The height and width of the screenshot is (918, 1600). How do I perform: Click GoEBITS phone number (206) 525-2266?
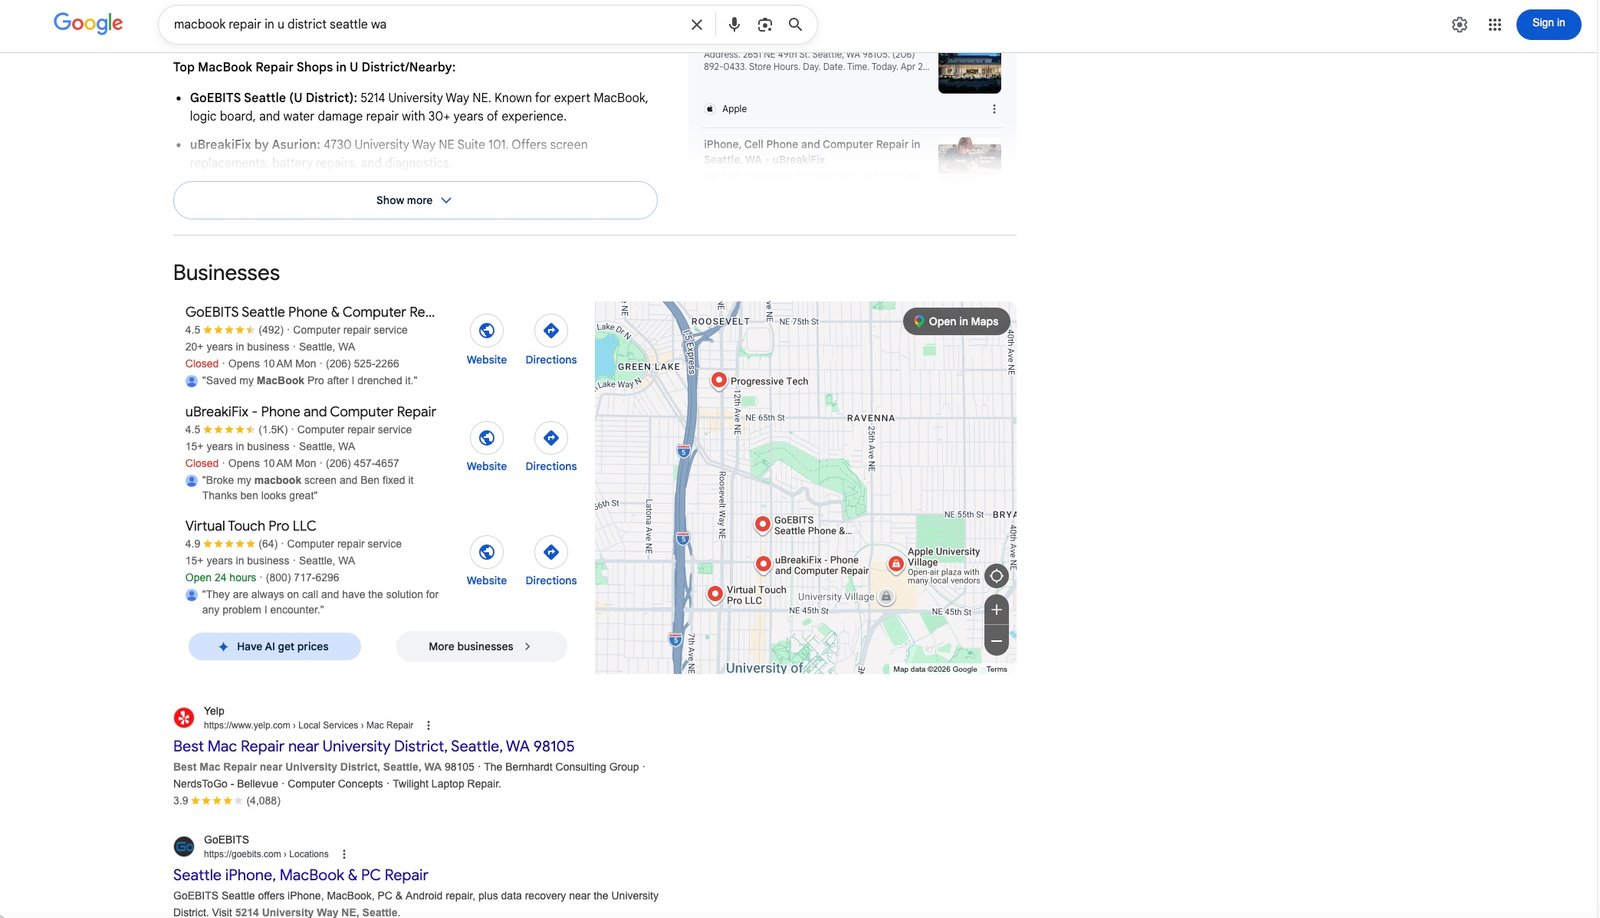[362, 364]
